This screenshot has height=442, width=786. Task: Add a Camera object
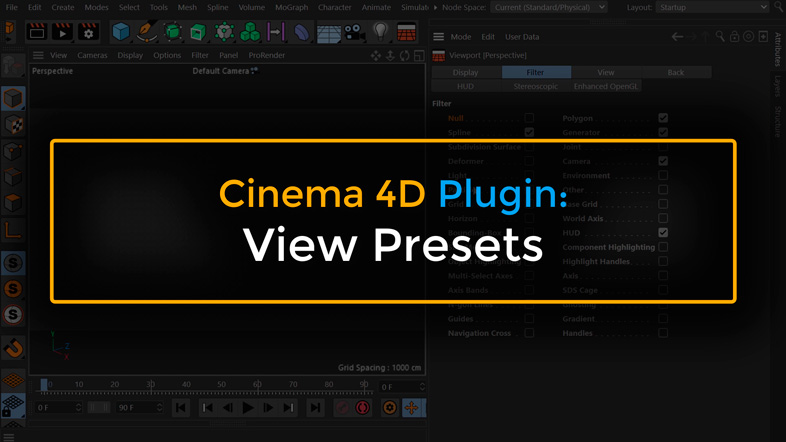(x=354, y=33)
